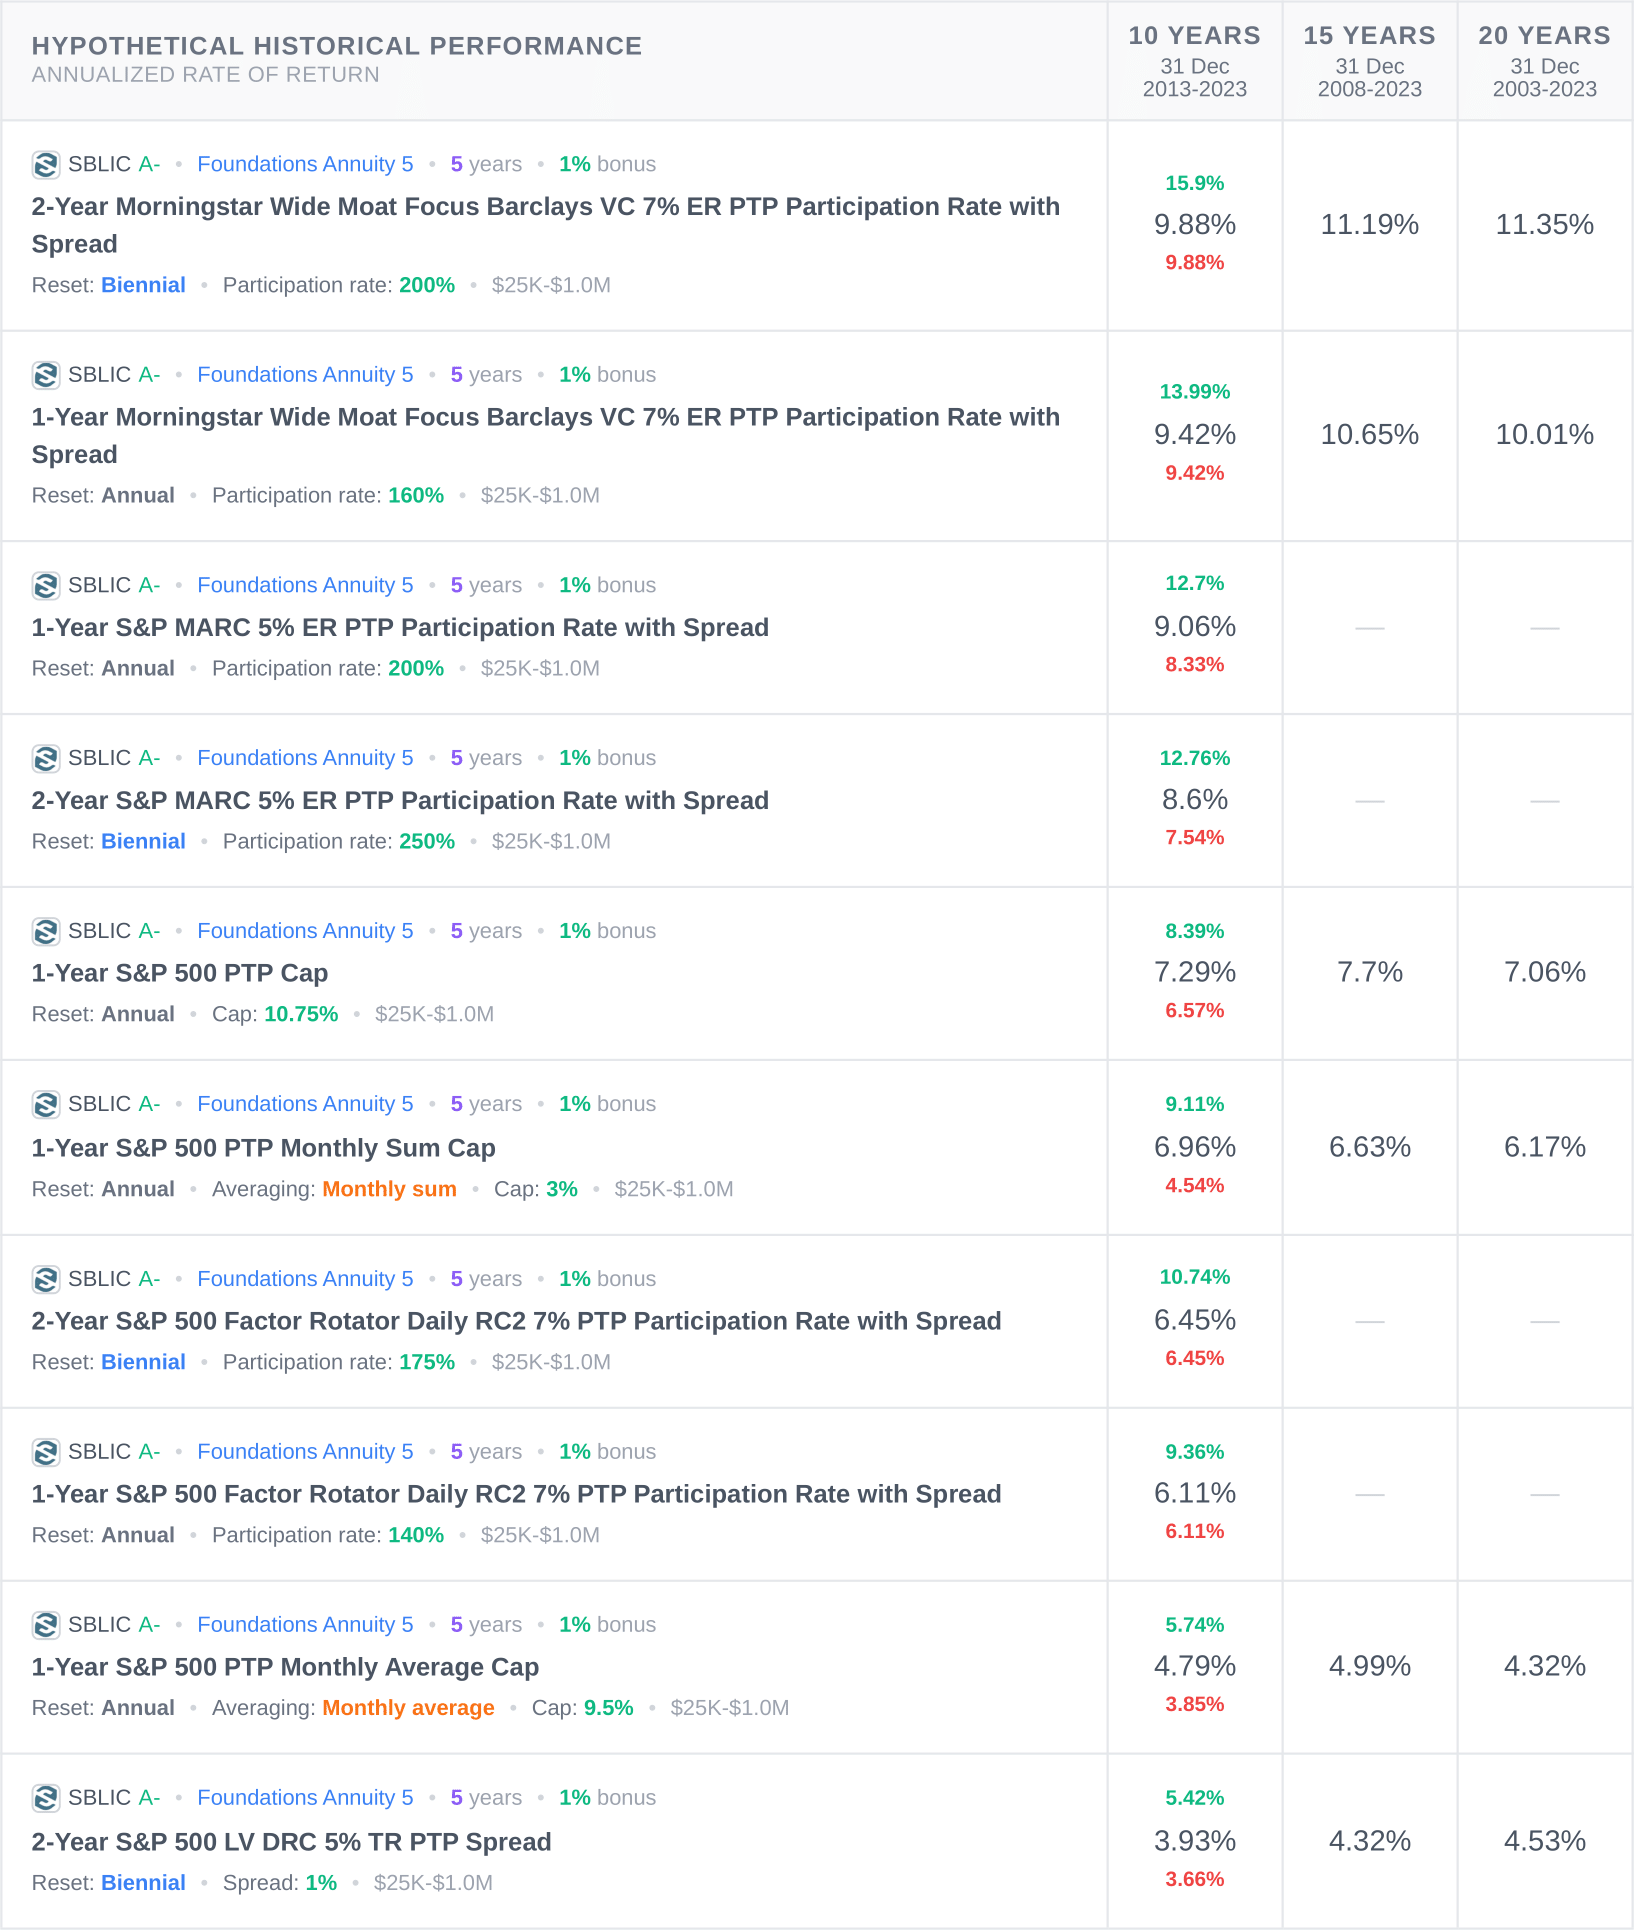Click SBLIC logo in Monthly Average Cap row
Viewport: 1634px width, 1930px height.
click(45, 1625)
